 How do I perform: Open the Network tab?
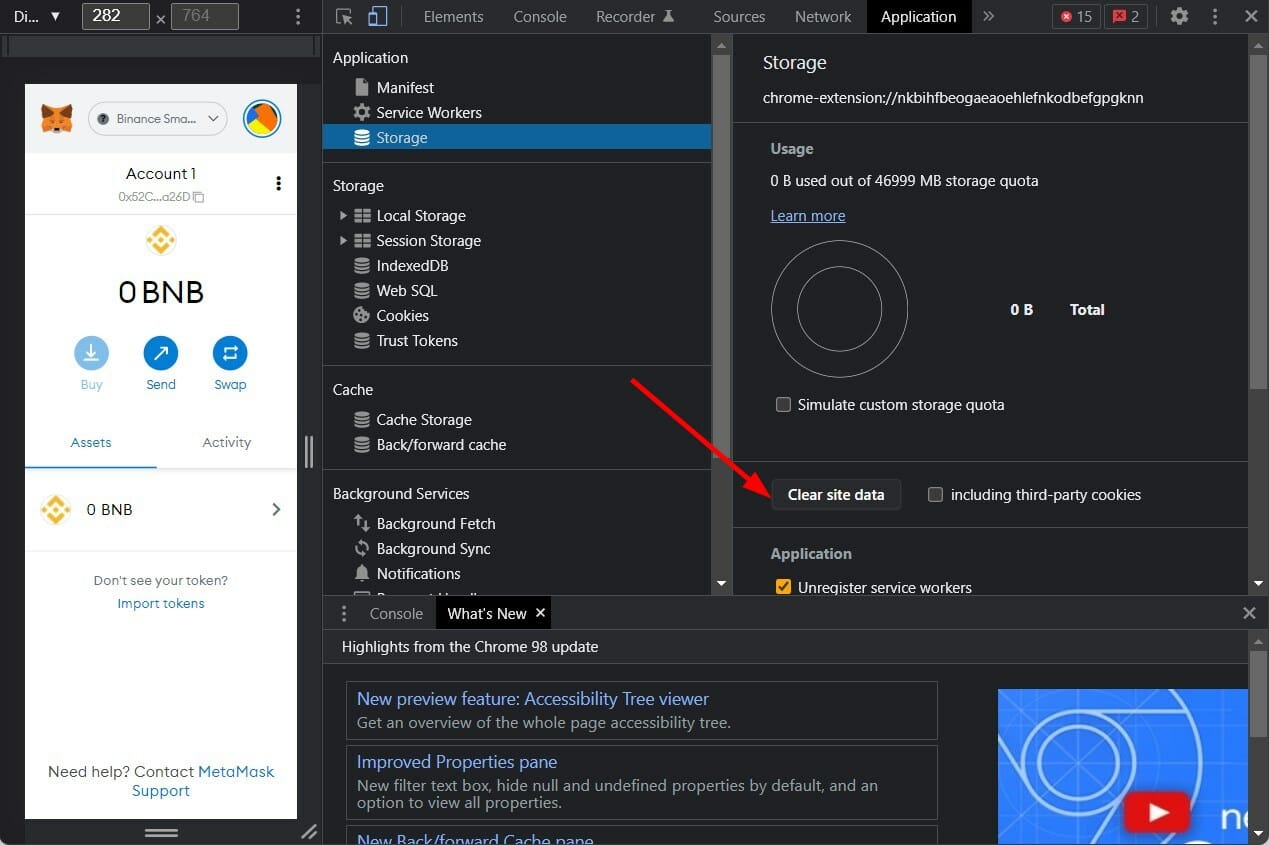[x=823, y=16]
